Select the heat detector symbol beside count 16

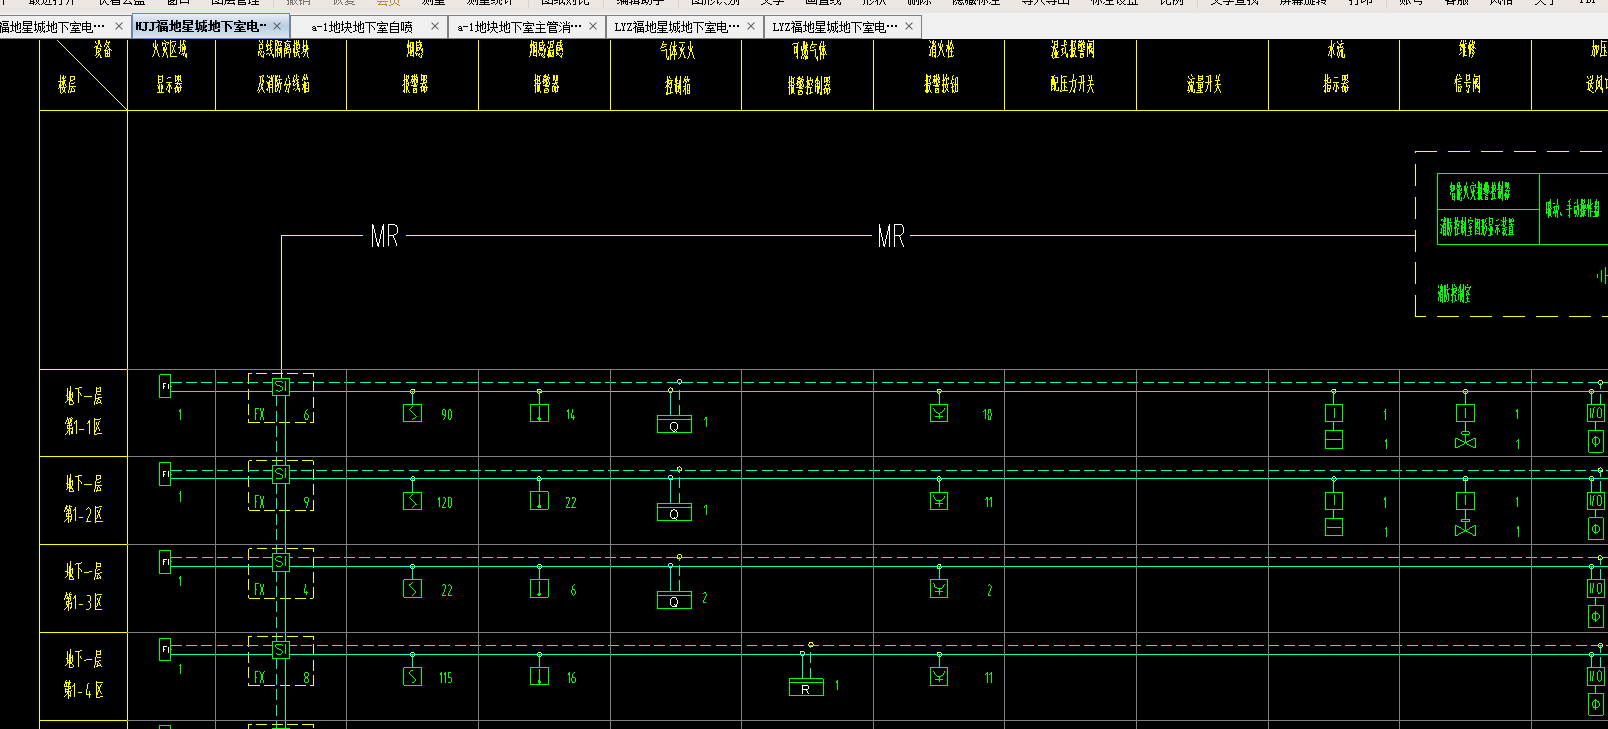point(539,677)
